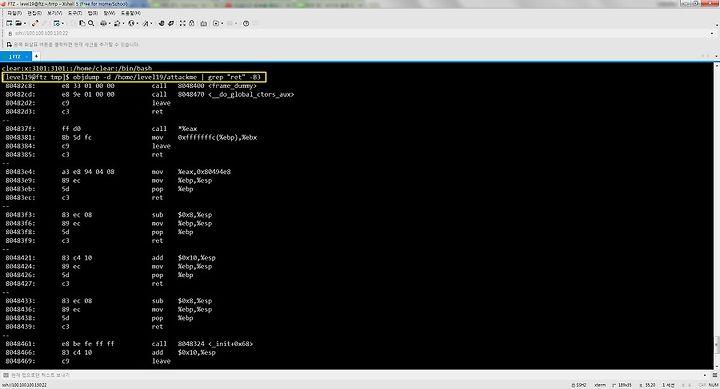Image resolution: width=720 pixels, height=389 pixels.
Task: Click the terminal vertical scrollbar
Action: tap(716, 216)
